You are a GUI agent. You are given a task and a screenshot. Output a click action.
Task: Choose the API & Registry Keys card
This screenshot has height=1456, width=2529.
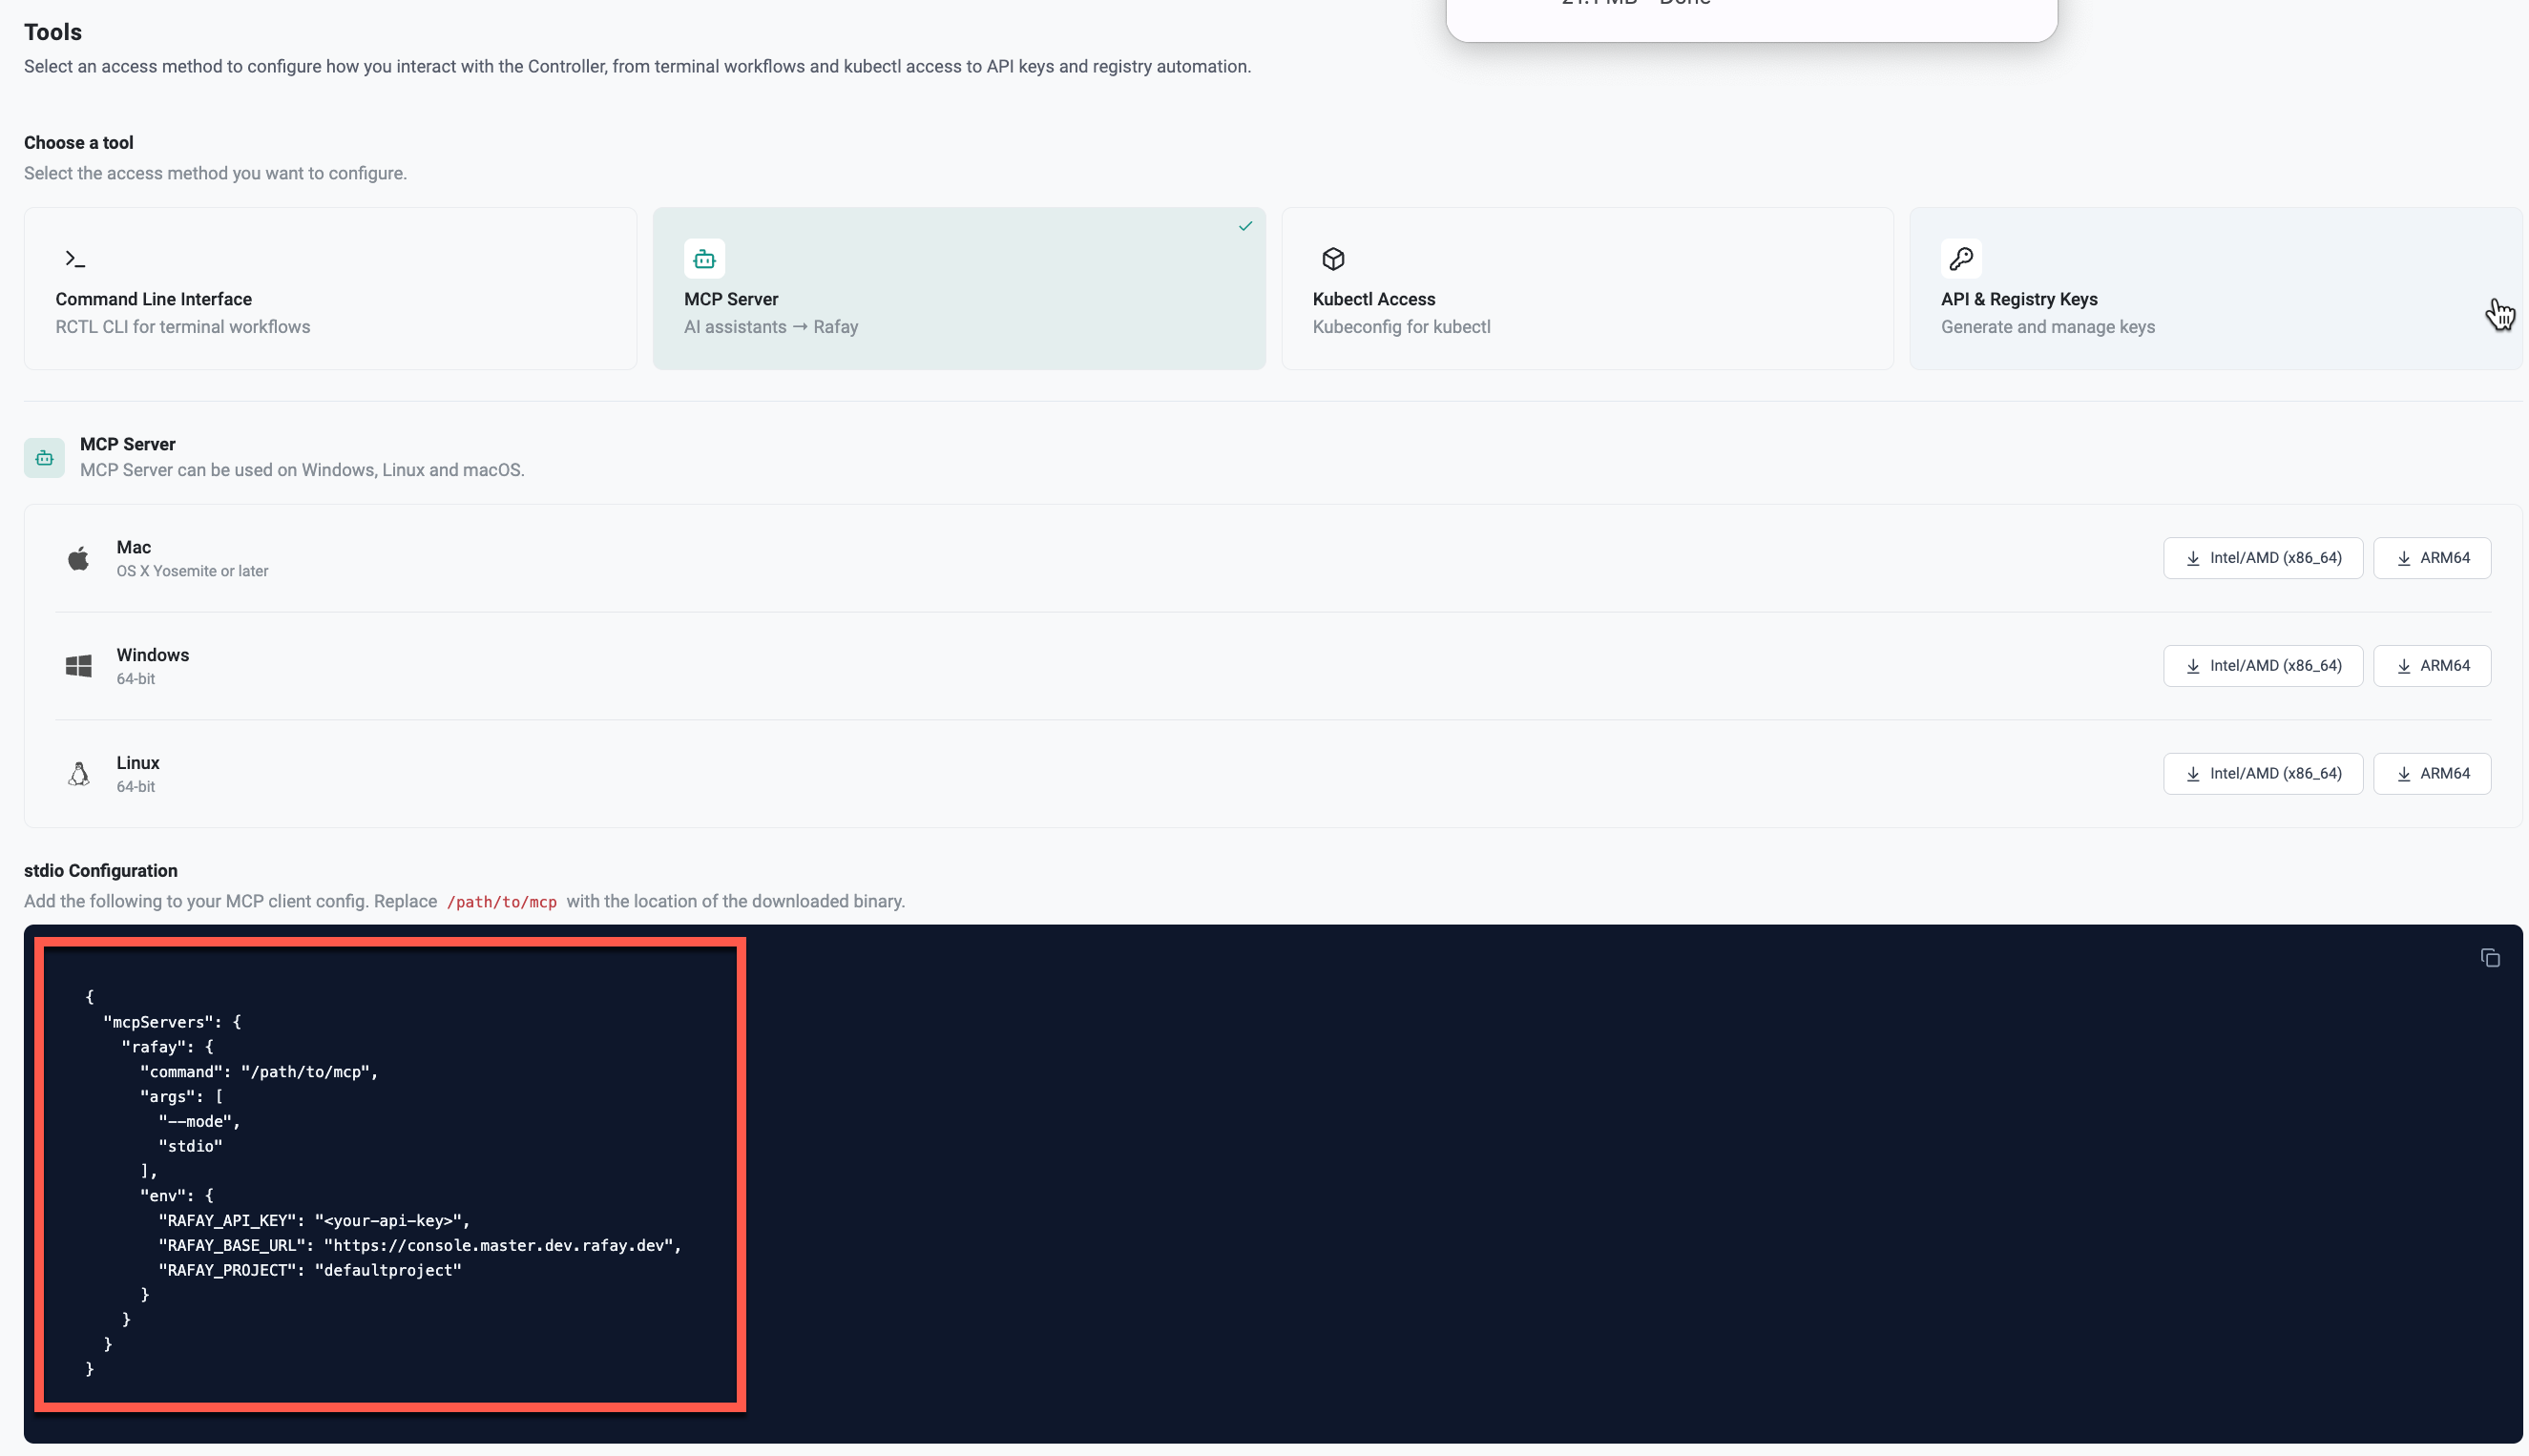[x=2216, y=288]
